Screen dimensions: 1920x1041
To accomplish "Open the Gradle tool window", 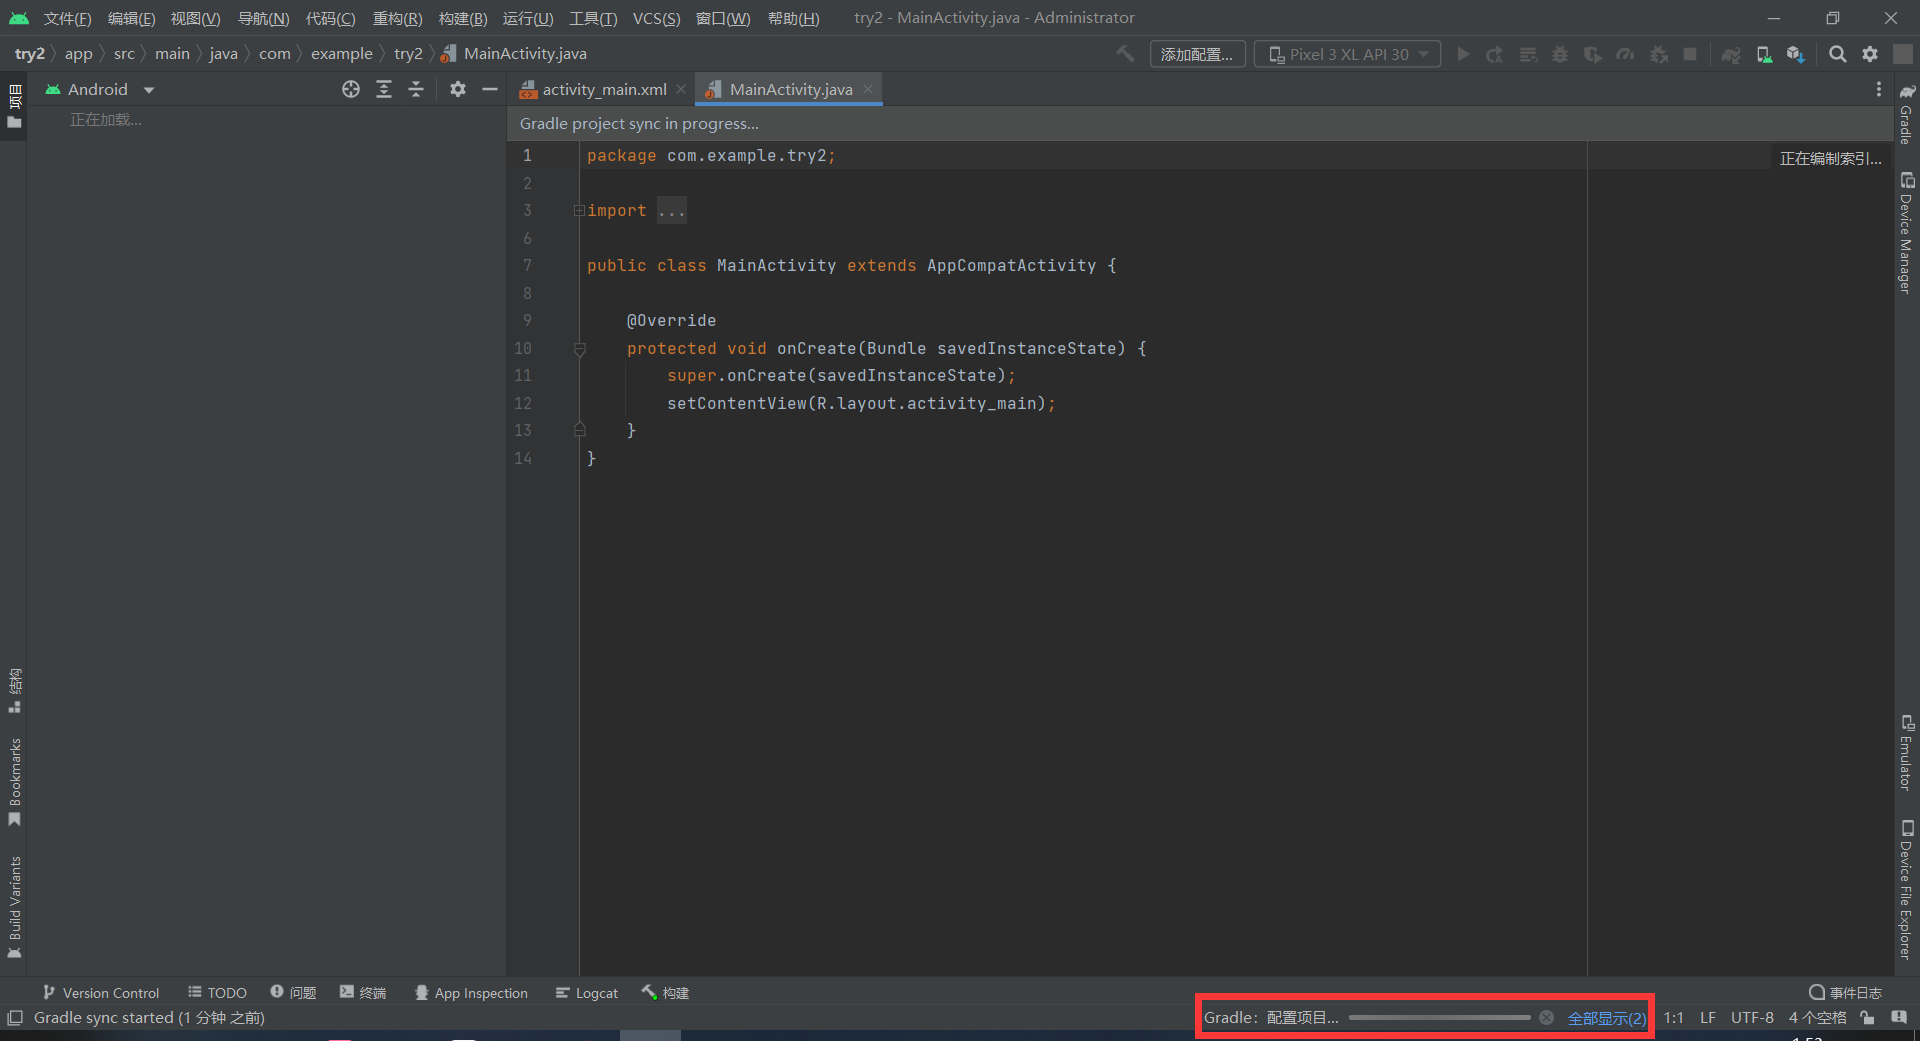I will tap(1907, 114).
